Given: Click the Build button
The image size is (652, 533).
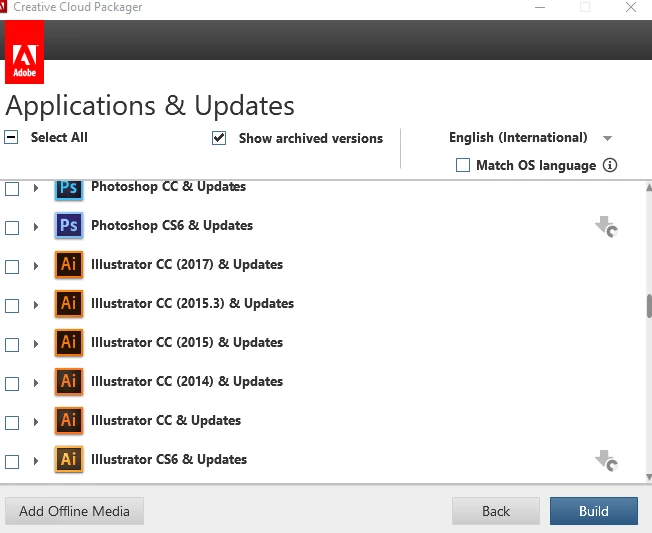Looking at the screenshot, I should click(593, 511).
